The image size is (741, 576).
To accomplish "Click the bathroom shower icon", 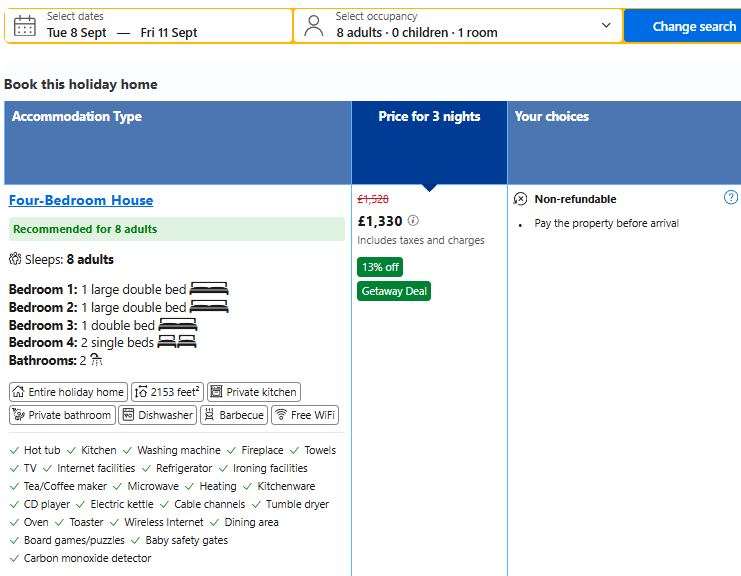I will pyautogui.click(x=96, y=360).
